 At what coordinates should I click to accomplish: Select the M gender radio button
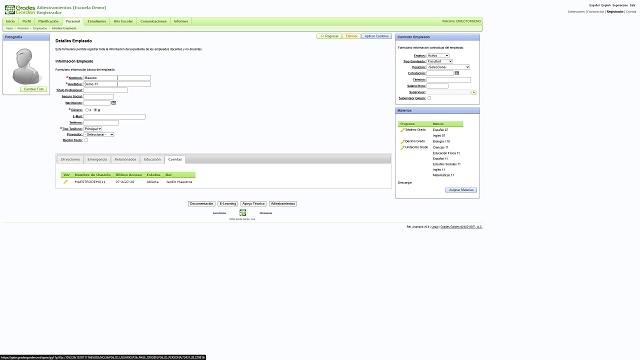click(x=96, y=110)
